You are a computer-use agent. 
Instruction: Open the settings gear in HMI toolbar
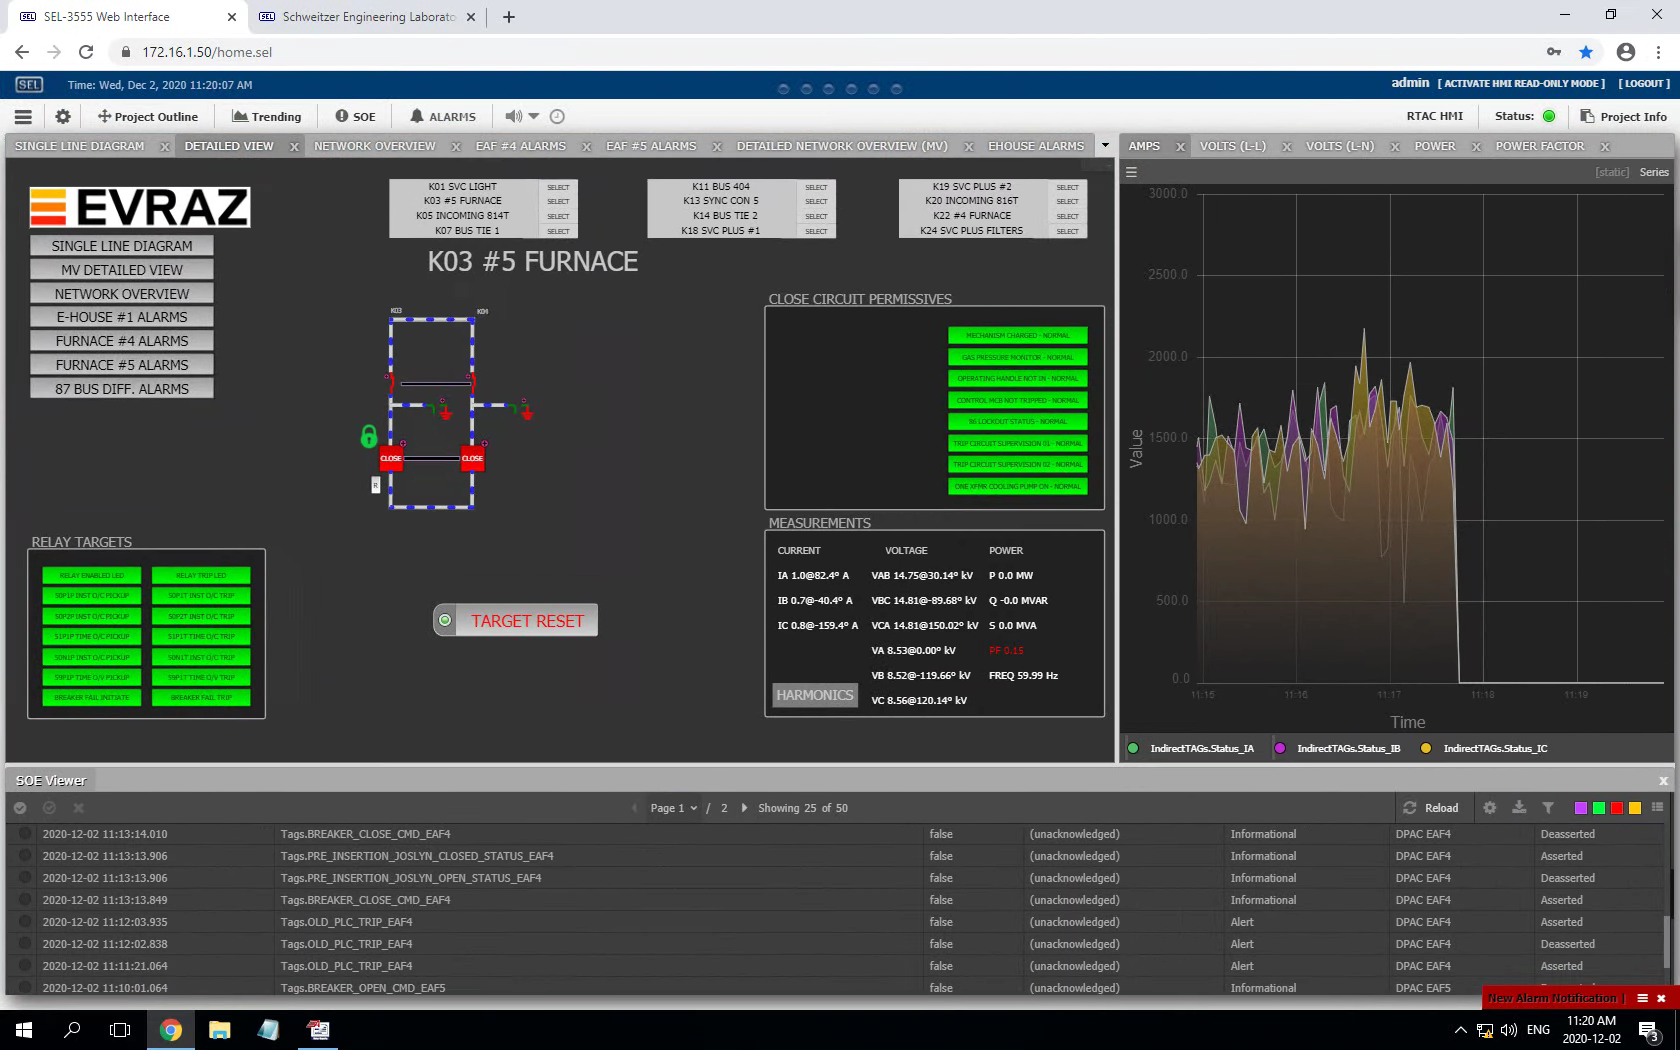coord(62,116)
